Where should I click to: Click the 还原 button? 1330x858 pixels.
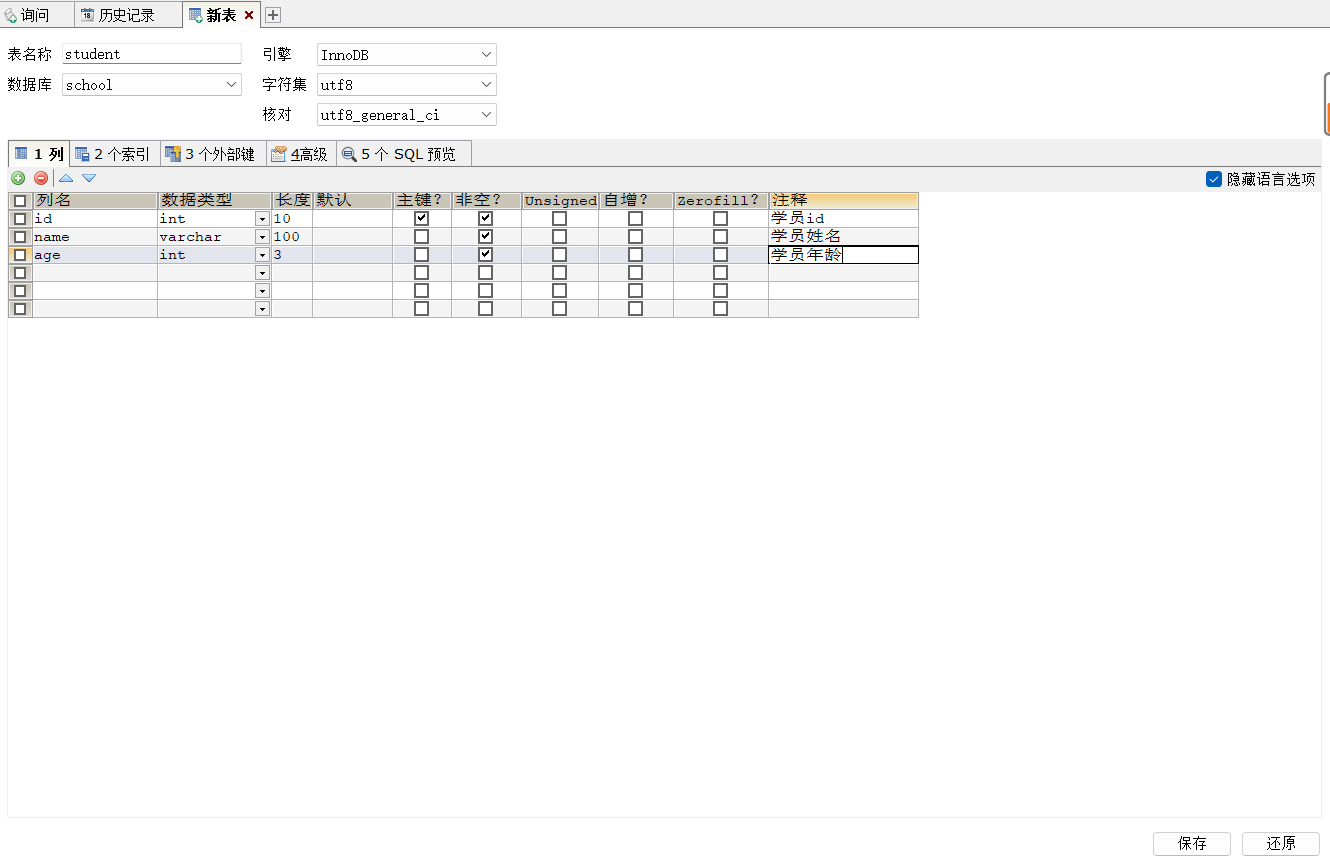(1281, 843)
